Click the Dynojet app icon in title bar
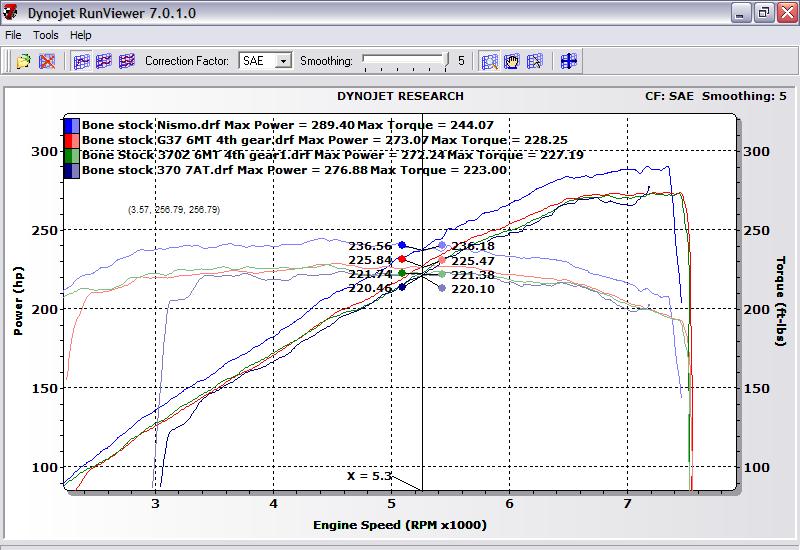 pyautogui.click(x=11, y=12)
